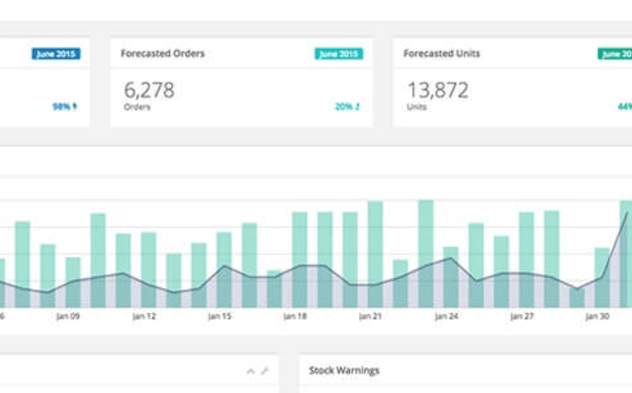Collapse the panel using the chevron icon

tap(250, 371)
